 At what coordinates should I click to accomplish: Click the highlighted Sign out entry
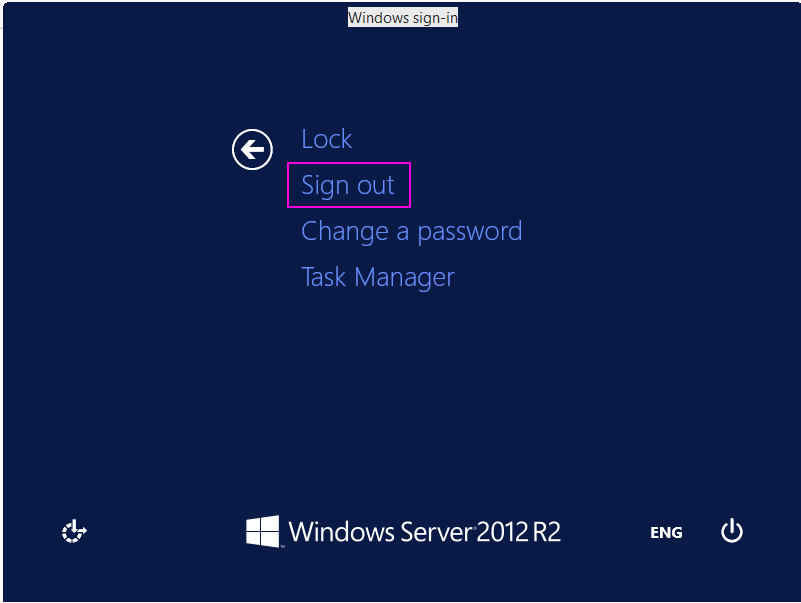tap(348, 185)
